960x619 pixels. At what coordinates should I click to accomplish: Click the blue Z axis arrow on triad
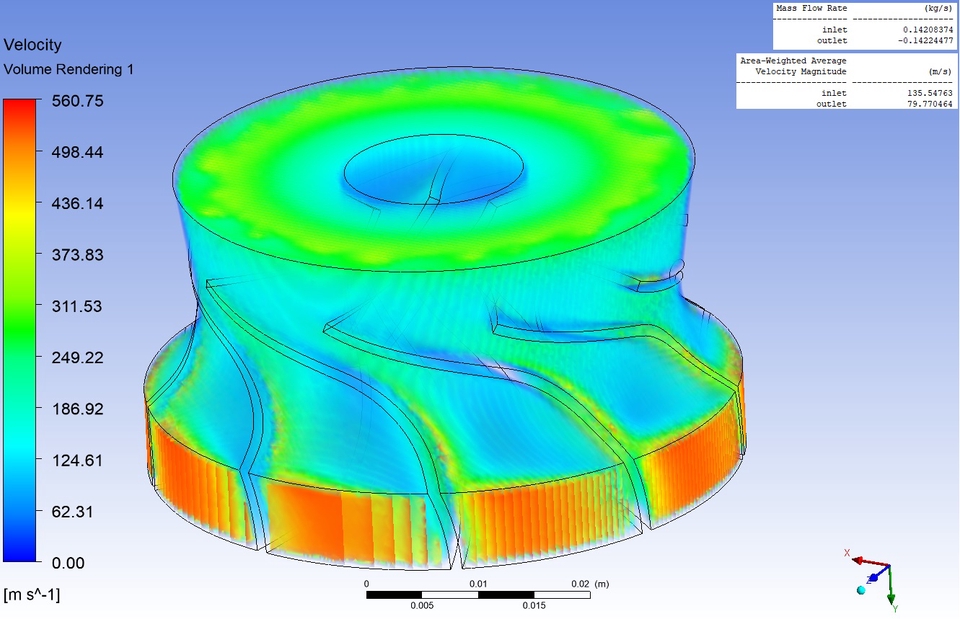(x=874, y=578)
